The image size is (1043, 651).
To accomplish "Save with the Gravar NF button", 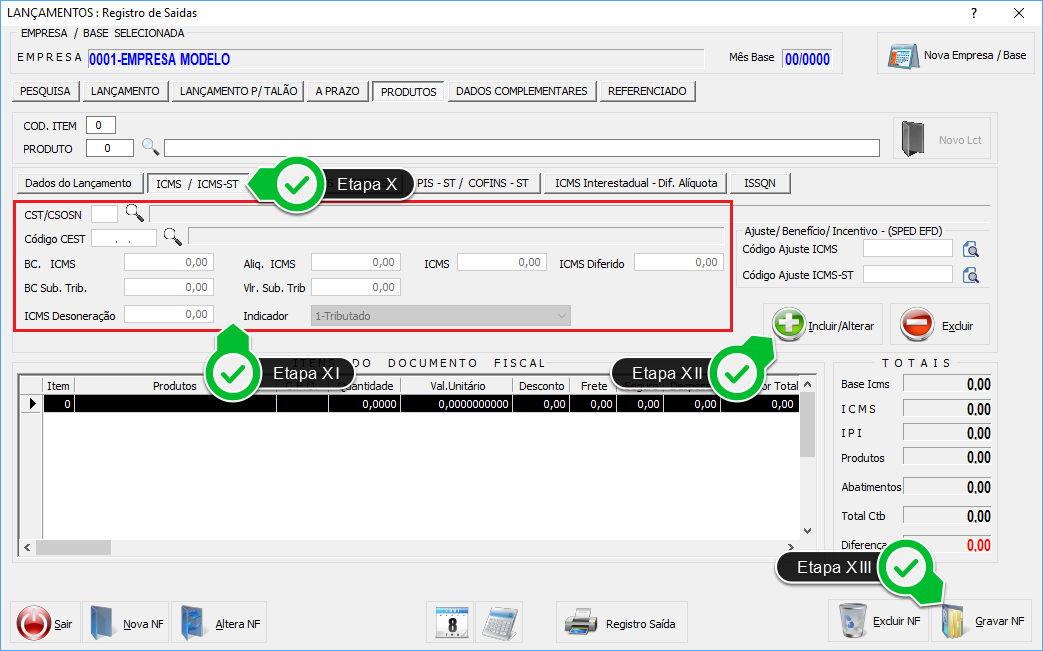I will click(x=981, y=622).
